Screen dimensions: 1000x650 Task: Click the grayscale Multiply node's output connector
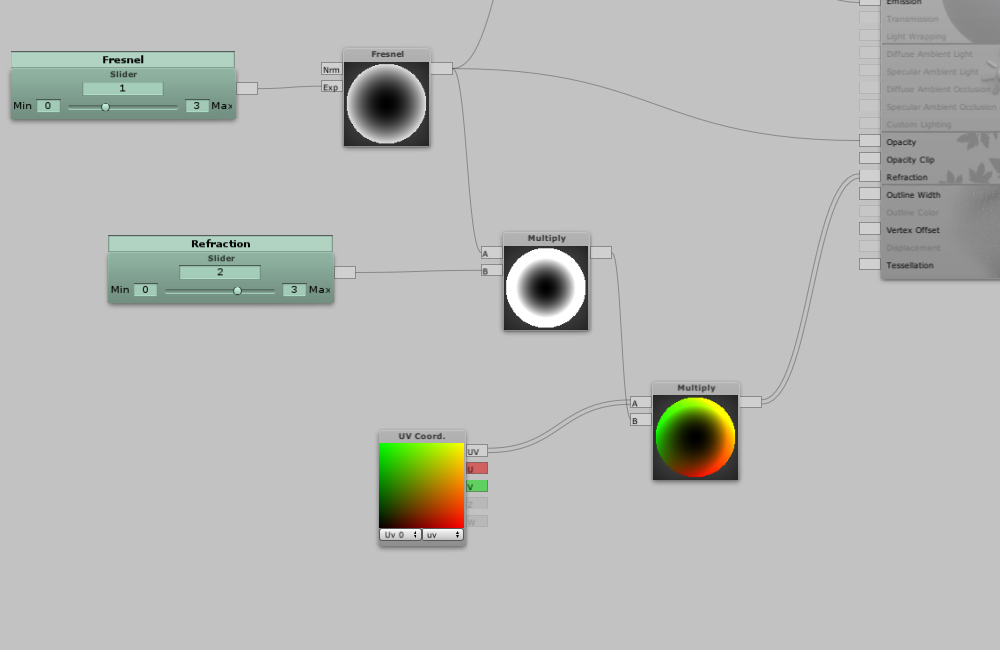tap(601, 253)
